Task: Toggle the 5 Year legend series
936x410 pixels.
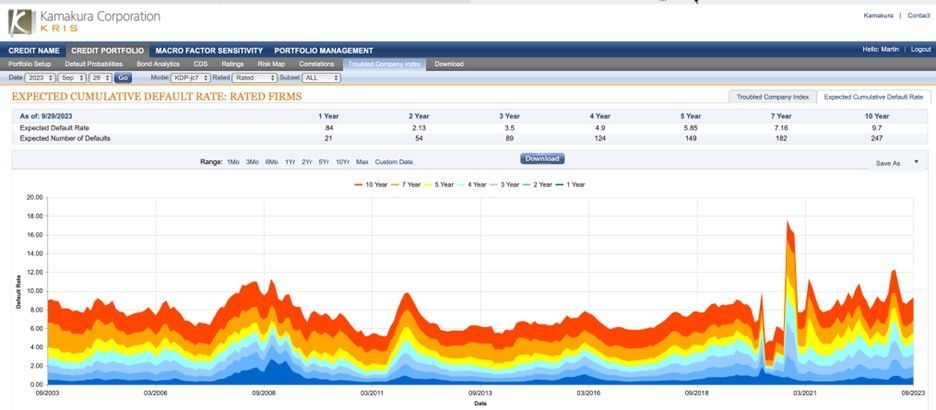Action: click(x=439, y=184)
